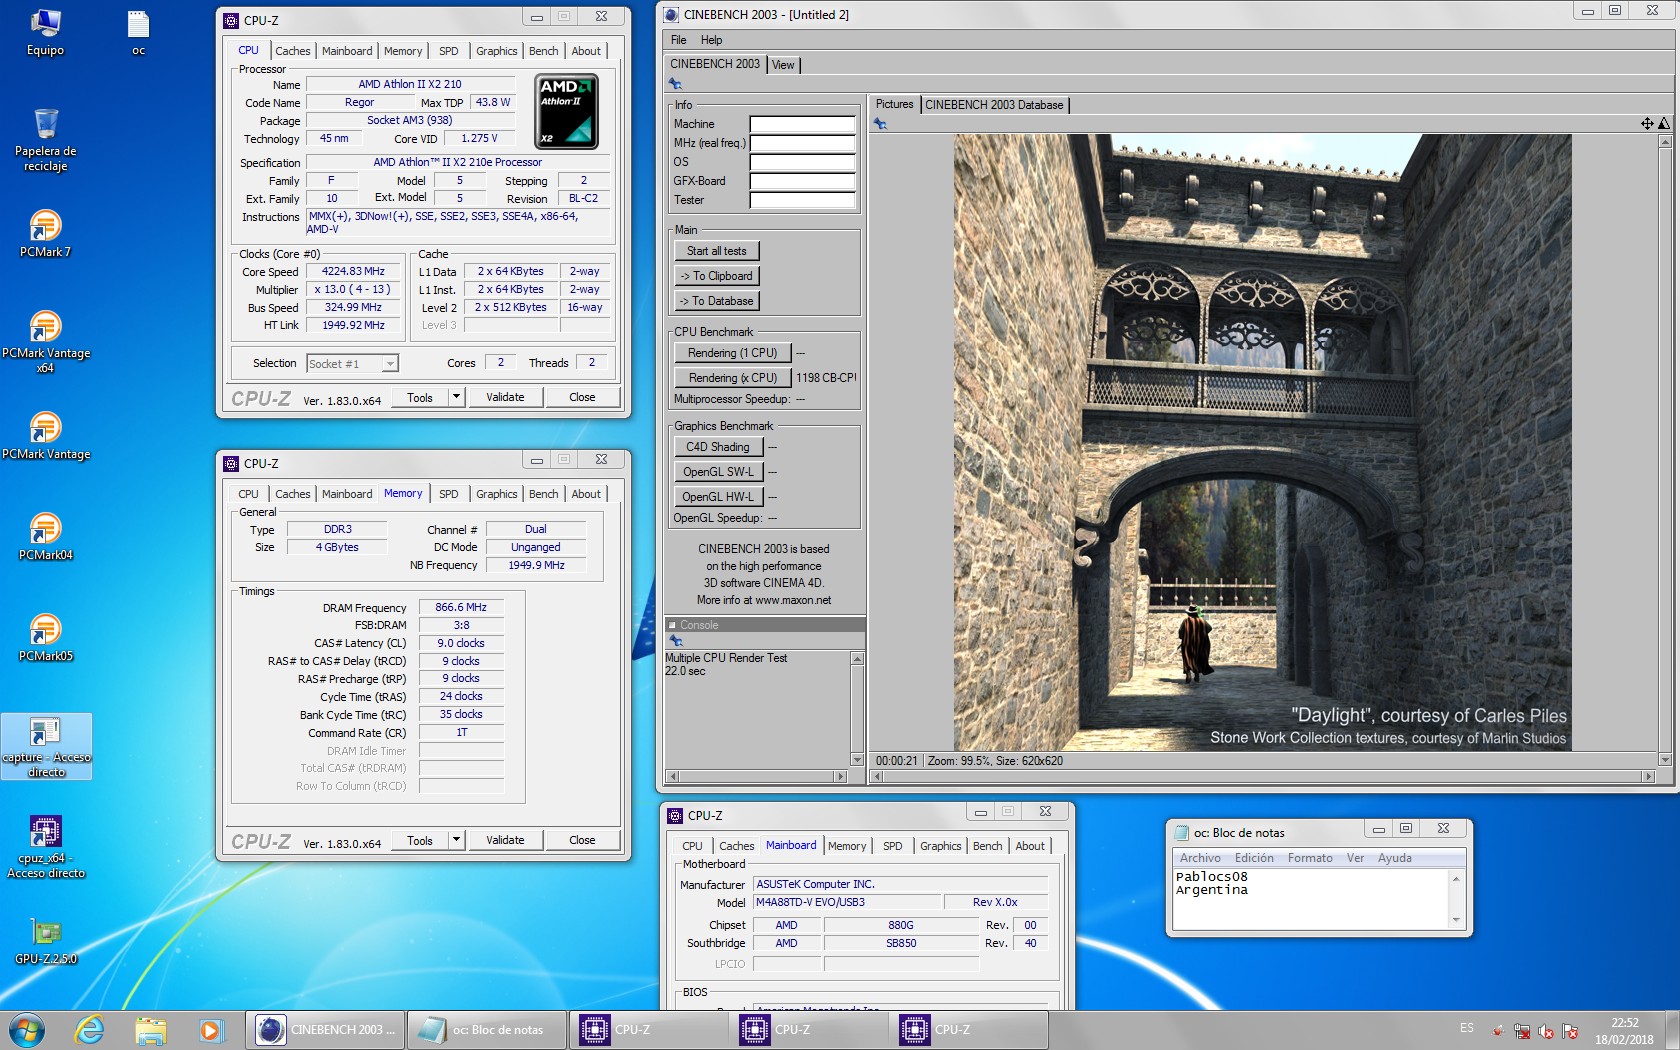This screenshot has height=1050, width=1680.
Task: Run Rendering (x CPU) benchmark
Action: click(x=733, y=378)
